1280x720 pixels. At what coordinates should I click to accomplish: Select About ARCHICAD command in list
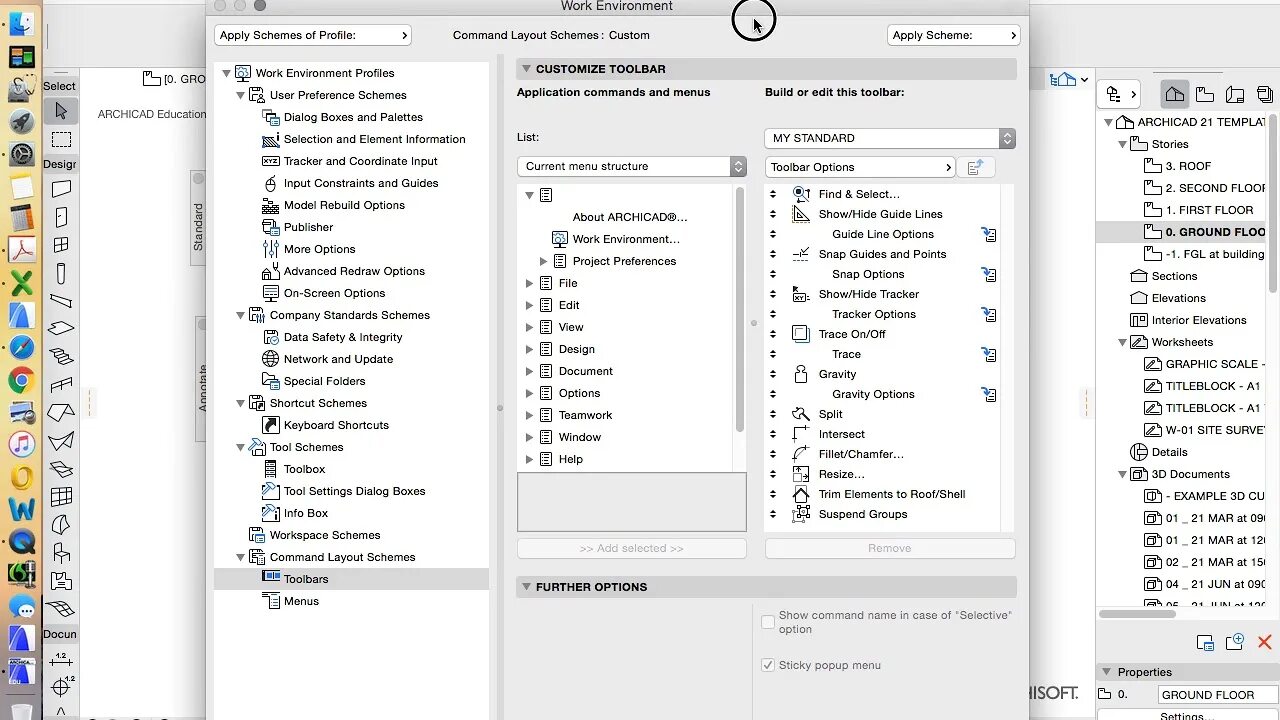(x=630, y=217)
